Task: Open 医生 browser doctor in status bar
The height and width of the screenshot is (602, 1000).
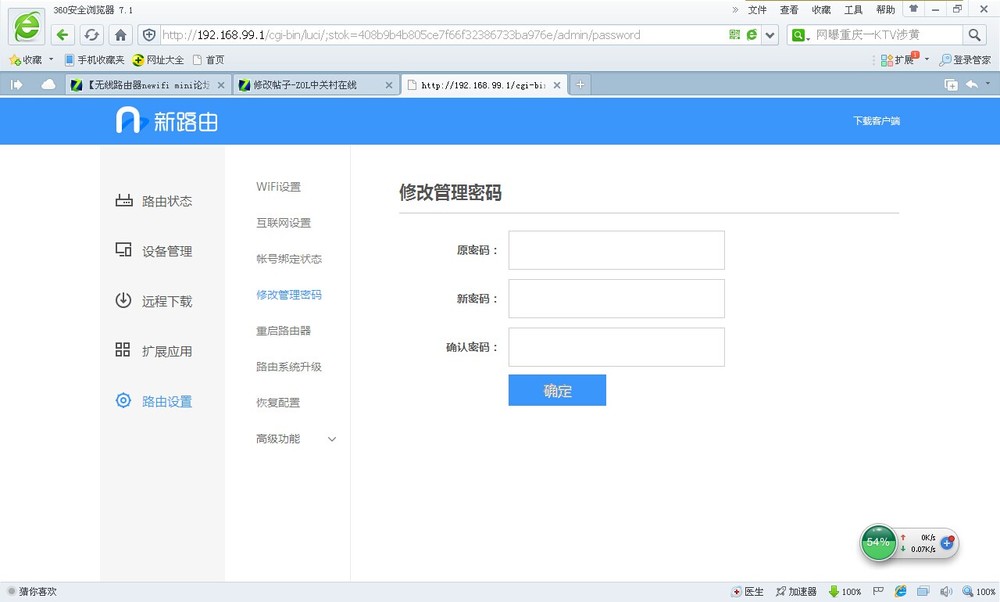Action: coord(747,592)
